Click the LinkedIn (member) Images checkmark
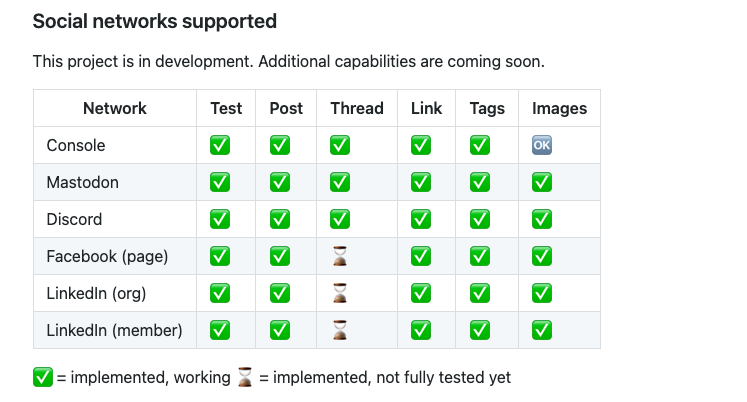The height and width of the screenshot is (402, 747). point(542,330)
